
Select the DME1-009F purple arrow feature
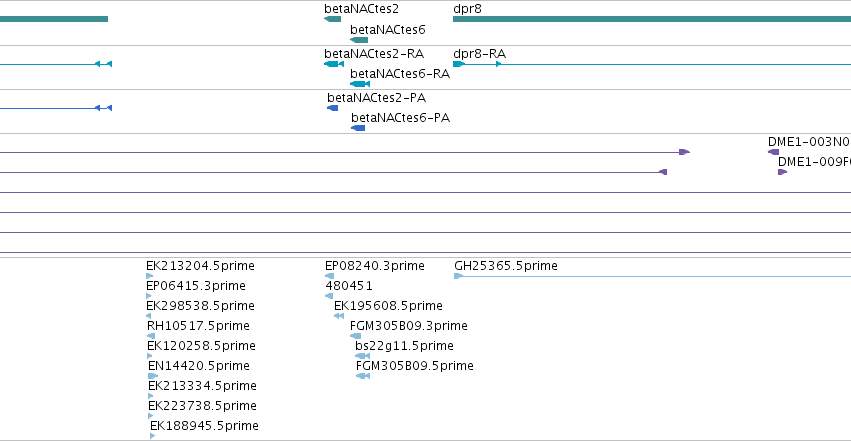click(782, 172)
